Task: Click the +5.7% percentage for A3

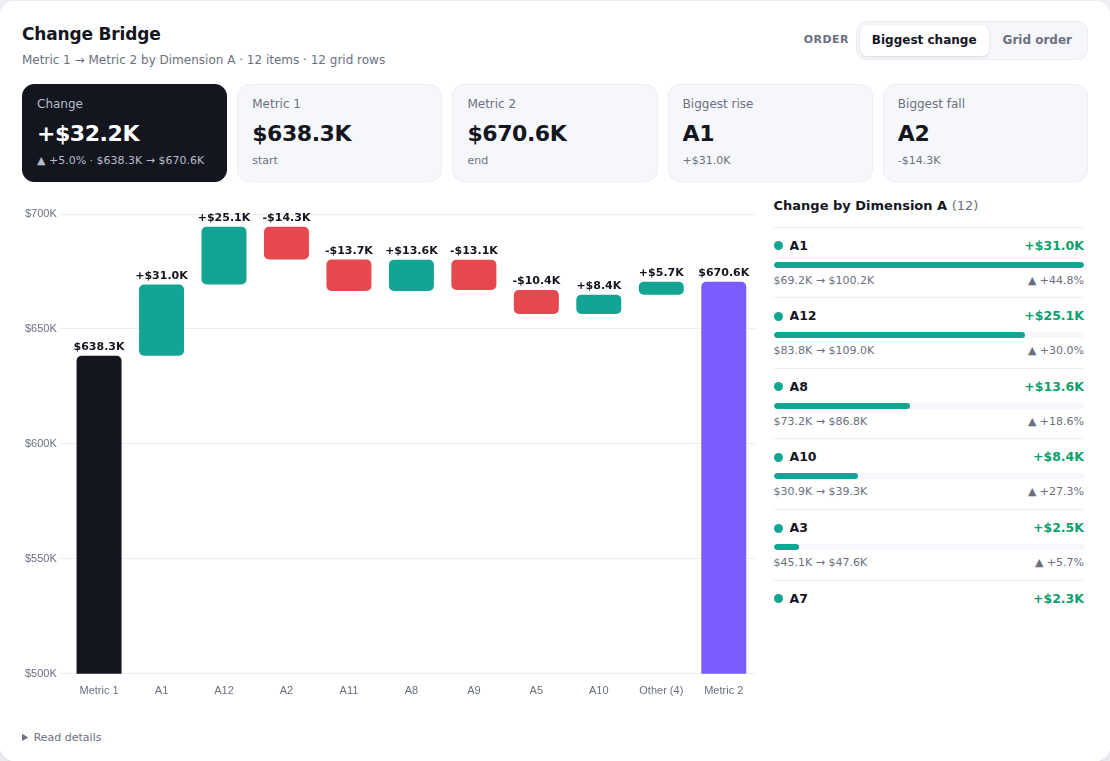Action: [1059, 562]
